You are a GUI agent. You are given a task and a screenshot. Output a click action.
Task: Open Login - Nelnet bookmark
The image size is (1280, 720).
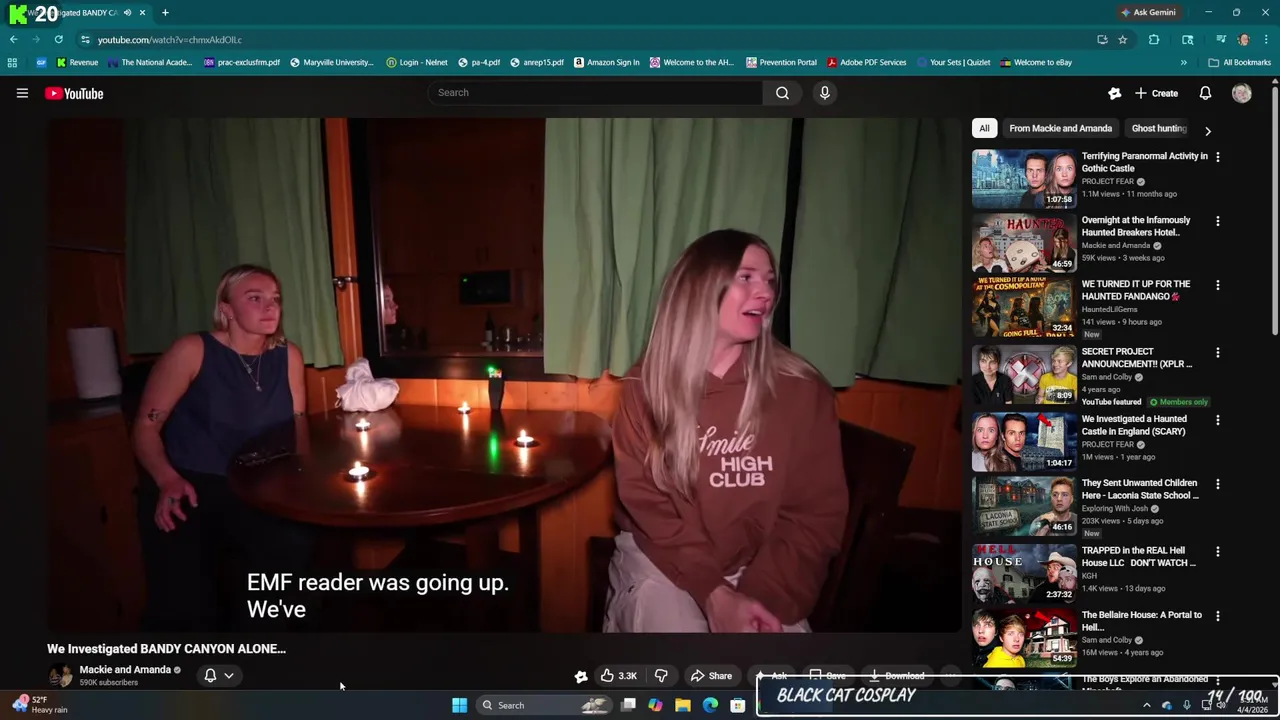tap(417, 62)
